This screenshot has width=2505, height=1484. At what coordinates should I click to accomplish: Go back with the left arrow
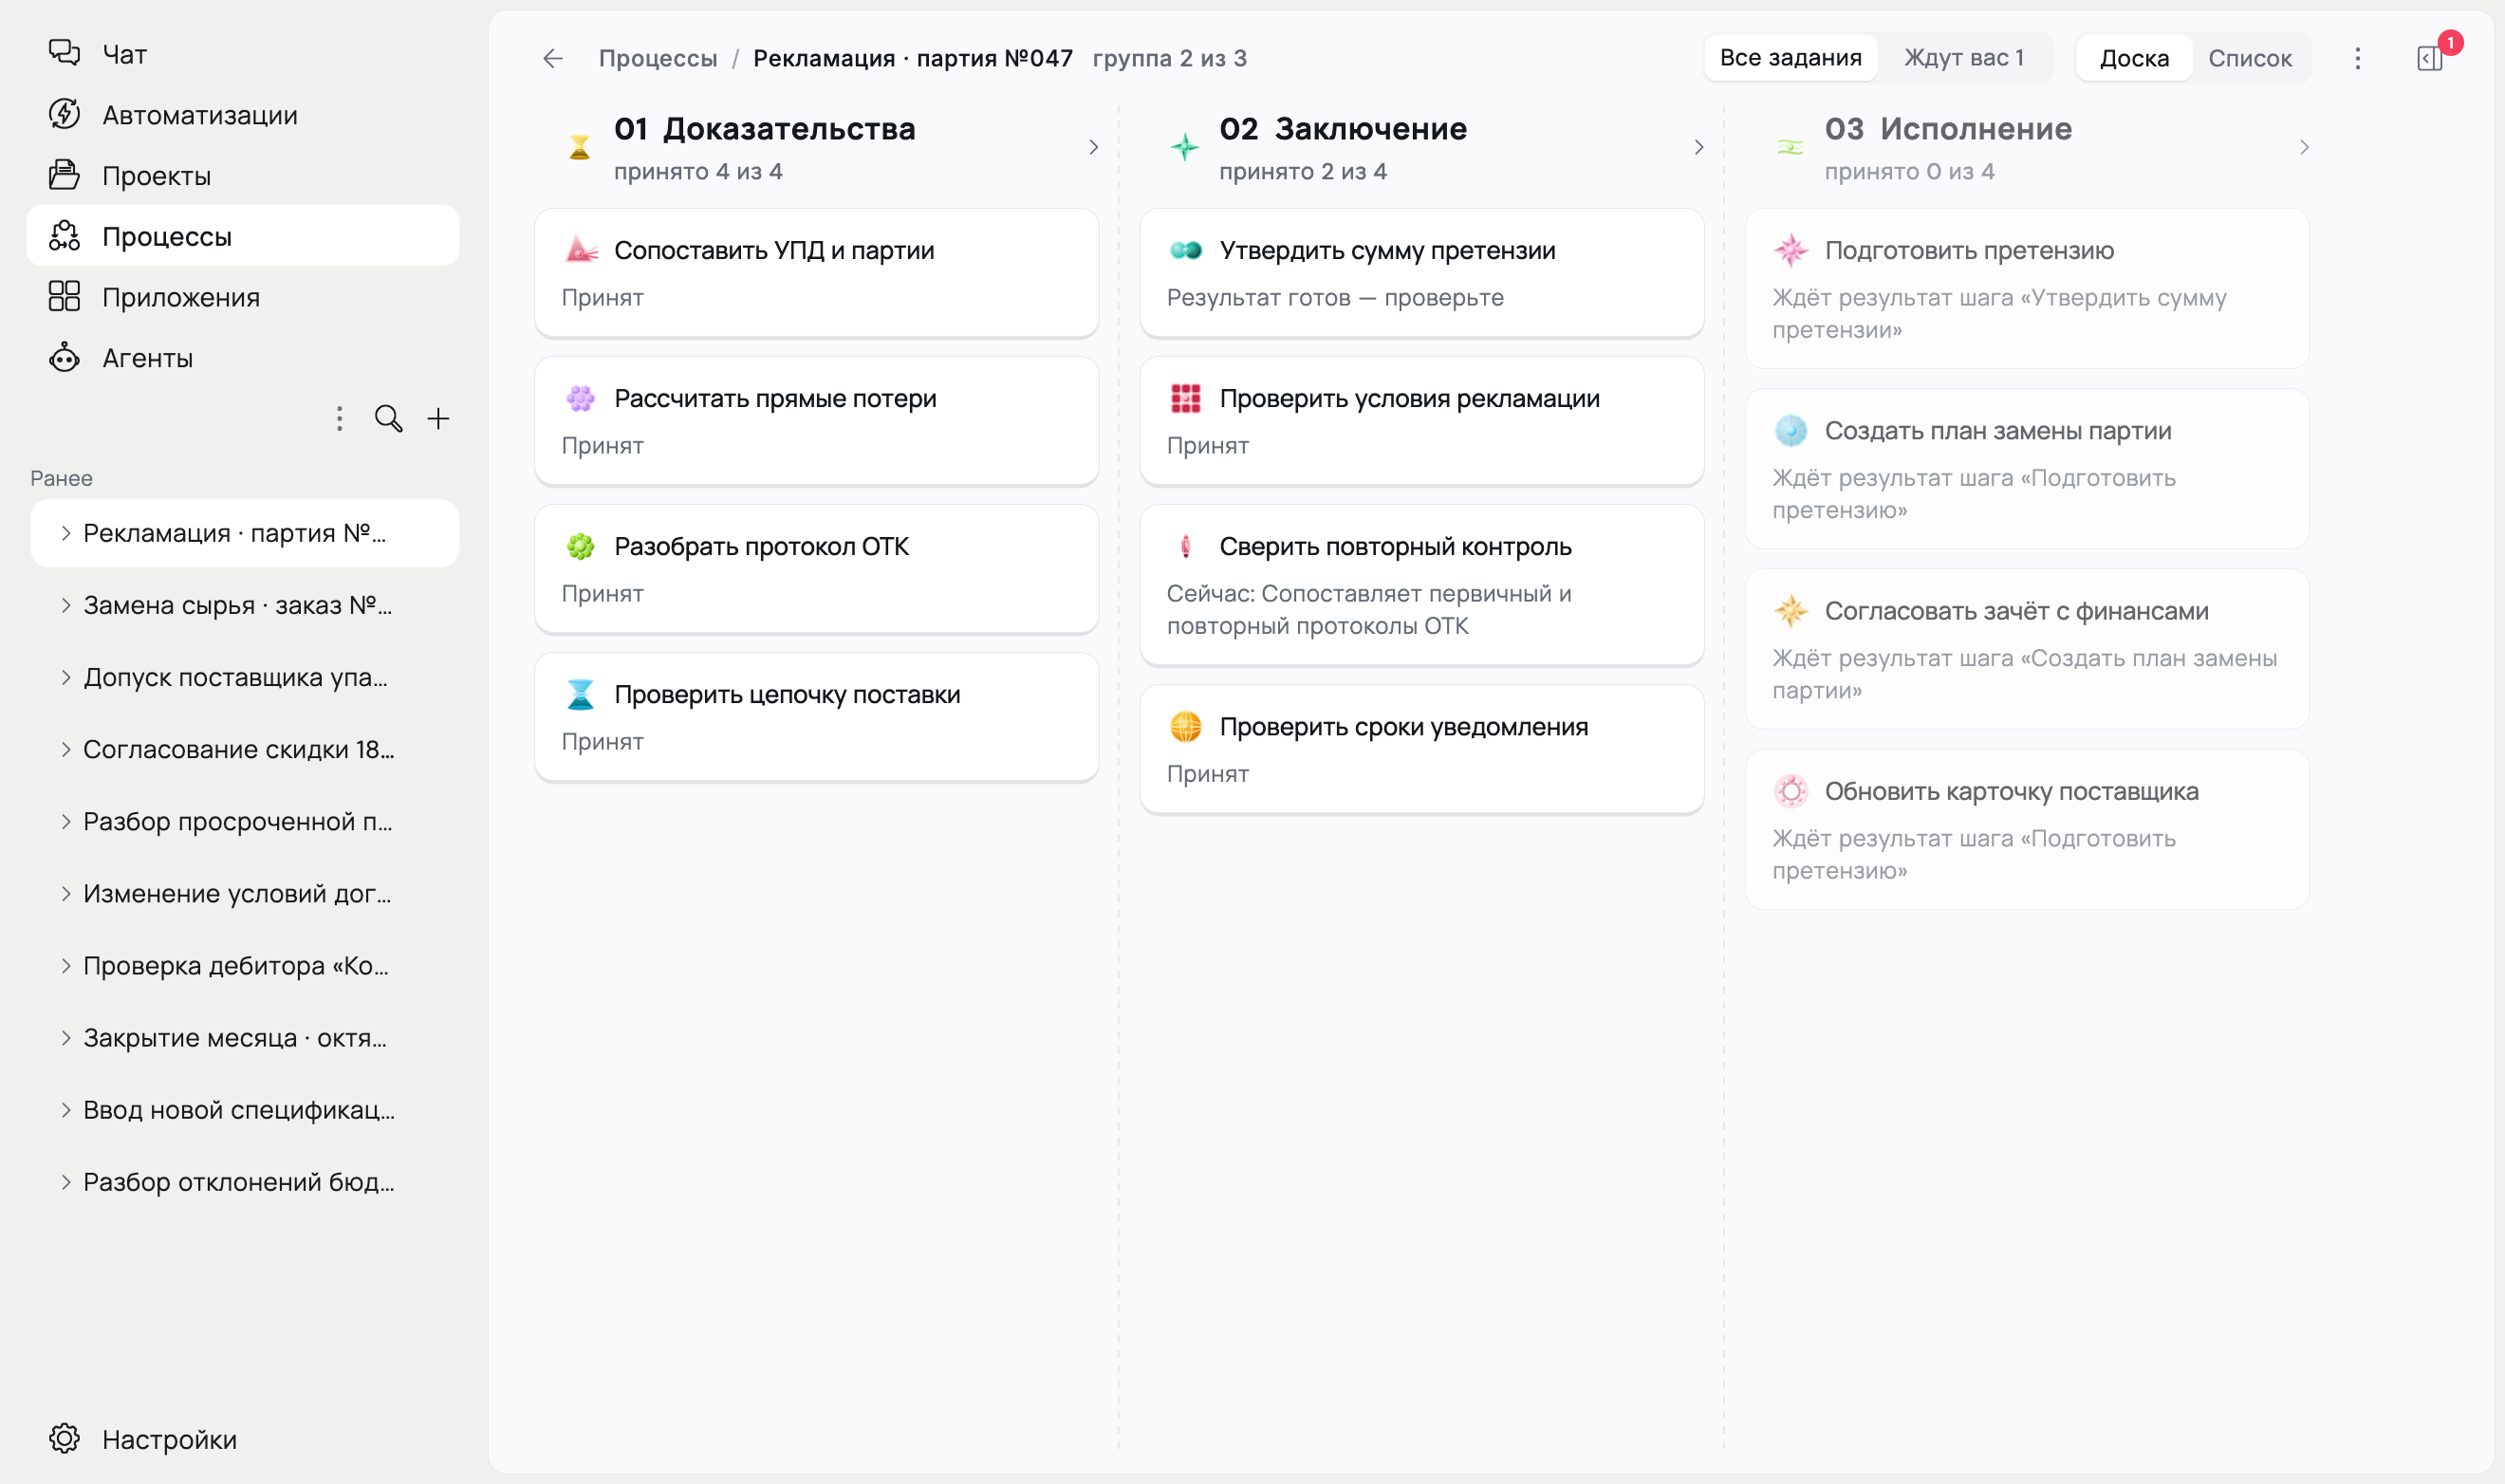(x=553, y=58)
